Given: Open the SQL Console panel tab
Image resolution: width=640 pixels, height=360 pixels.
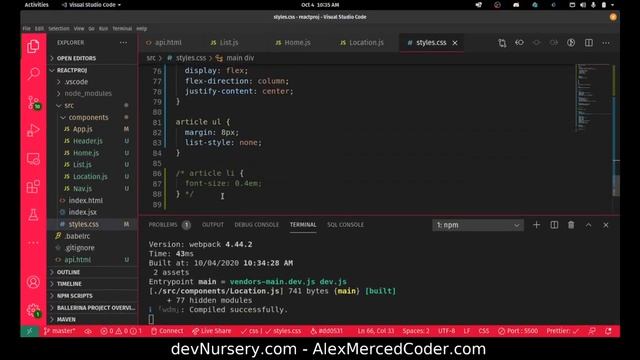Looking at the screenshot, I should pos(345,225).
